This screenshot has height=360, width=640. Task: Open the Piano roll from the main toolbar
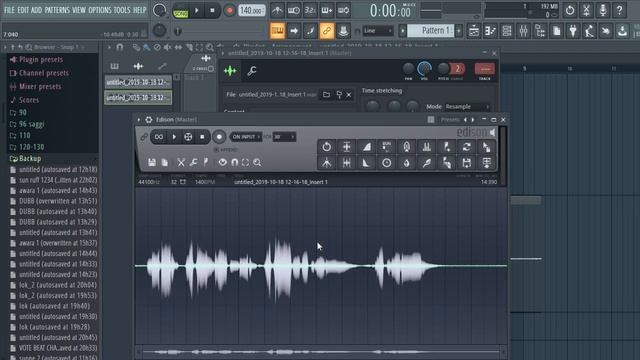click(490, 31)
